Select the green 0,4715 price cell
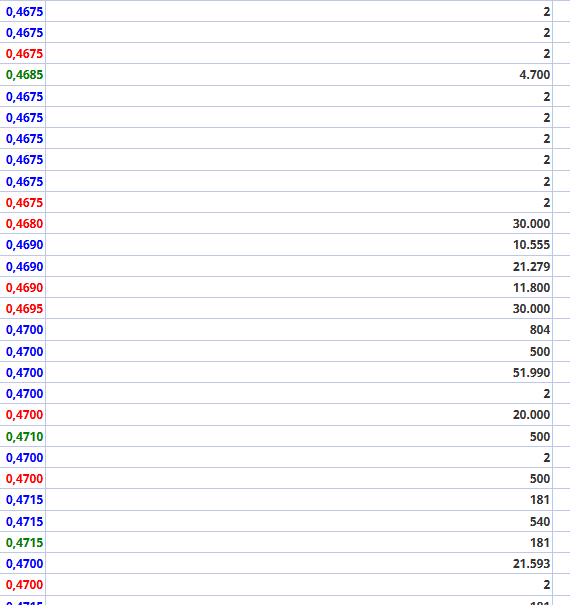The height and width of the screenshot is (605, 570). click(x=22, y=542)
